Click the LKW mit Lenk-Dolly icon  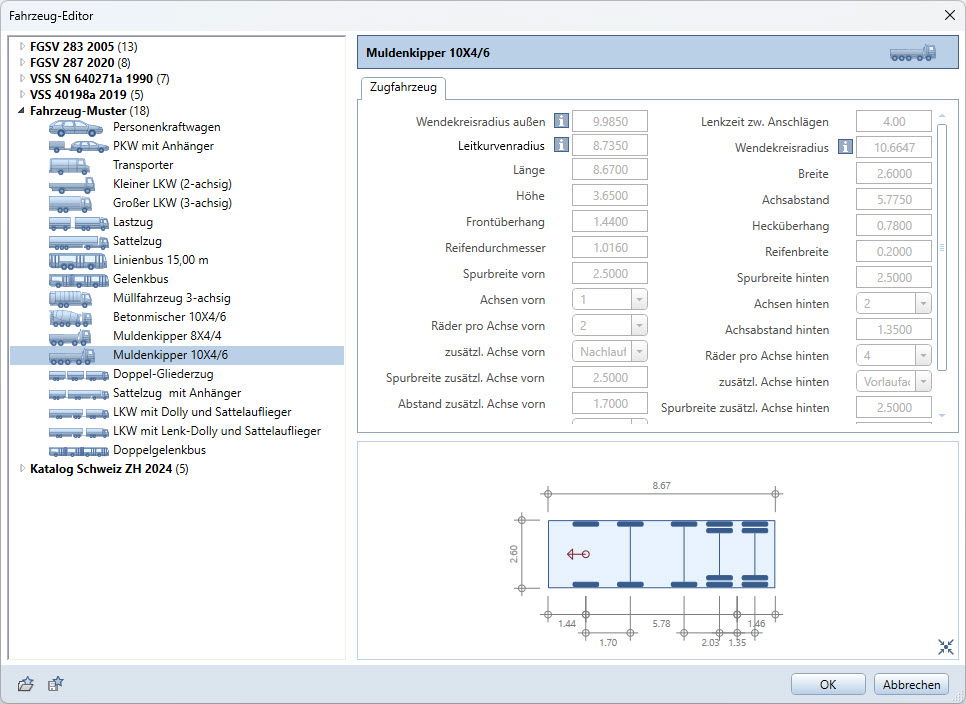click(x=78, y=432)
